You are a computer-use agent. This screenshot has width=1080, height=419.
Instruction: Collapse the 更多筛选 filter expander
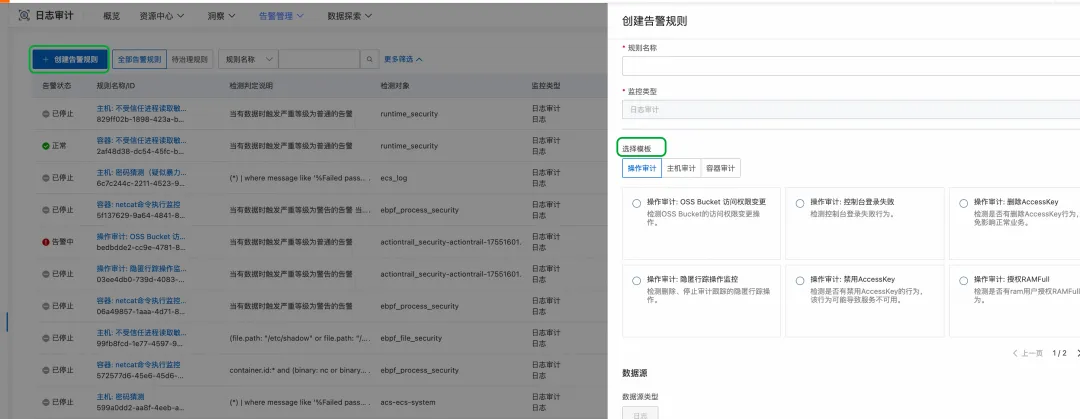pyautogui.click(x=404, y=59)
